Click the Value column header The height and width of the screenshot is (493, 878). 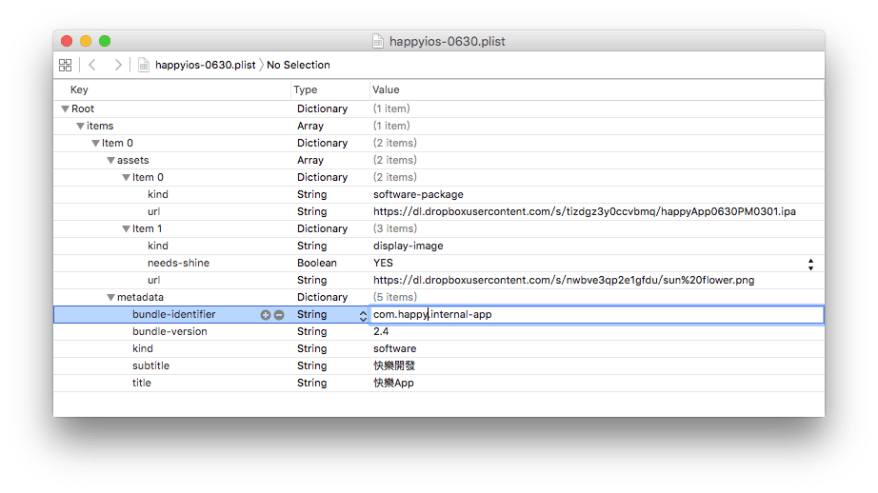point(386,90)
